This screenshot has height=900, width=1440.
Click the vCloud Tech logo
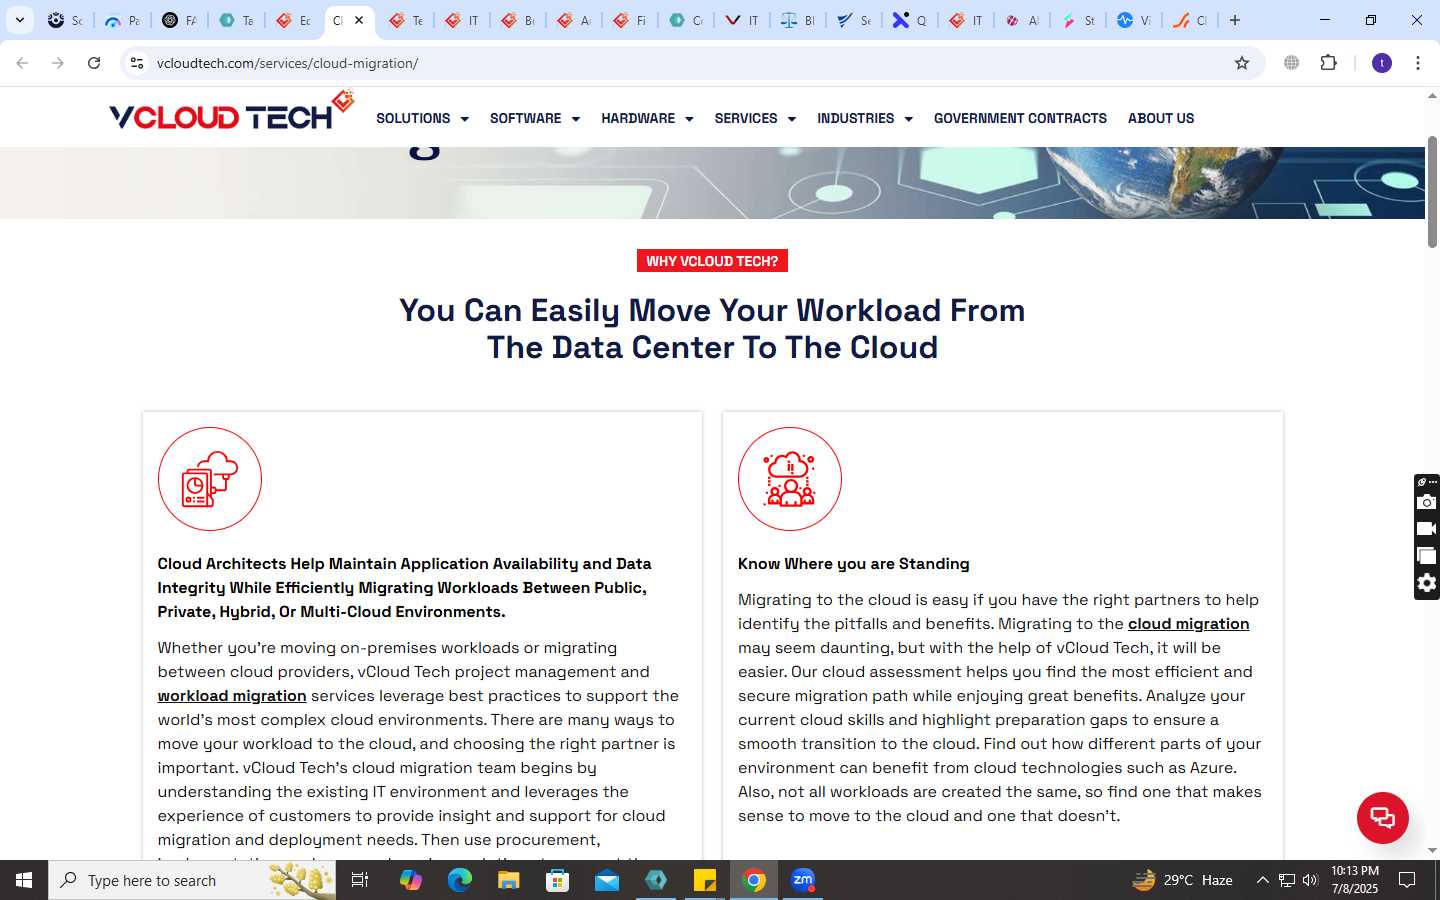[231, 112]
